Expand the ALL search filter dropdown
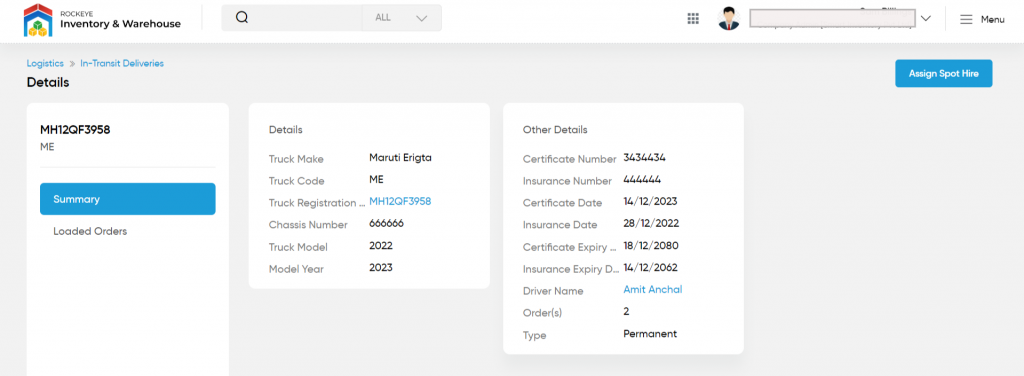Screen dimensions: 1024x376 pyautogui.click(x=402, y=18)
